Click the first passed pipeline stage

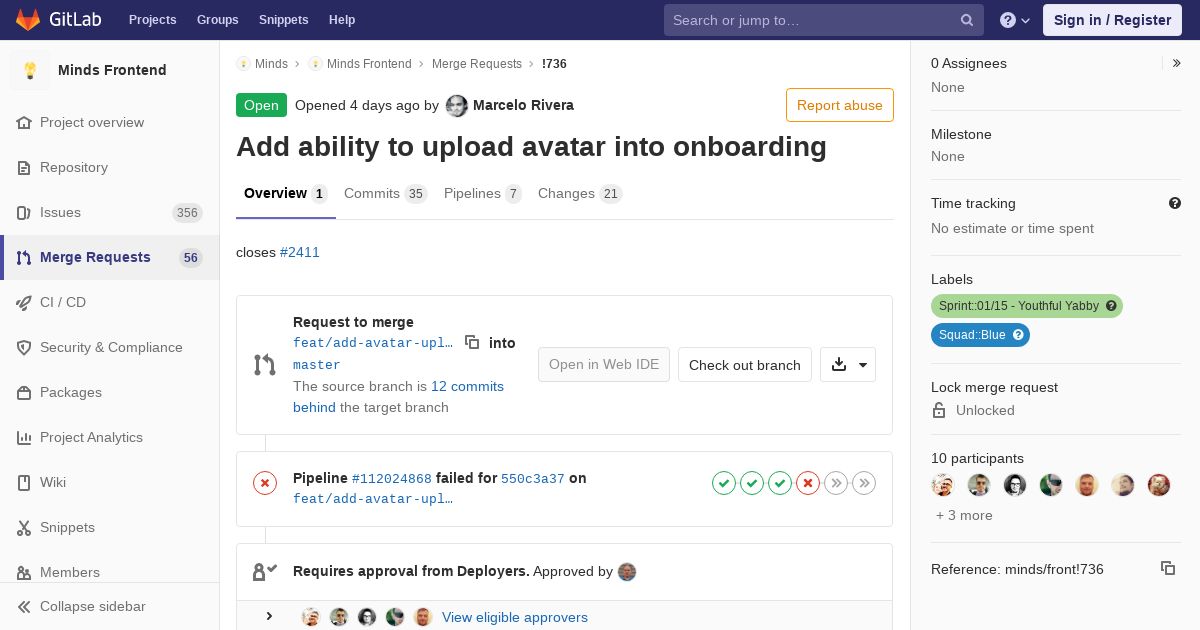(x=724, y=484)
